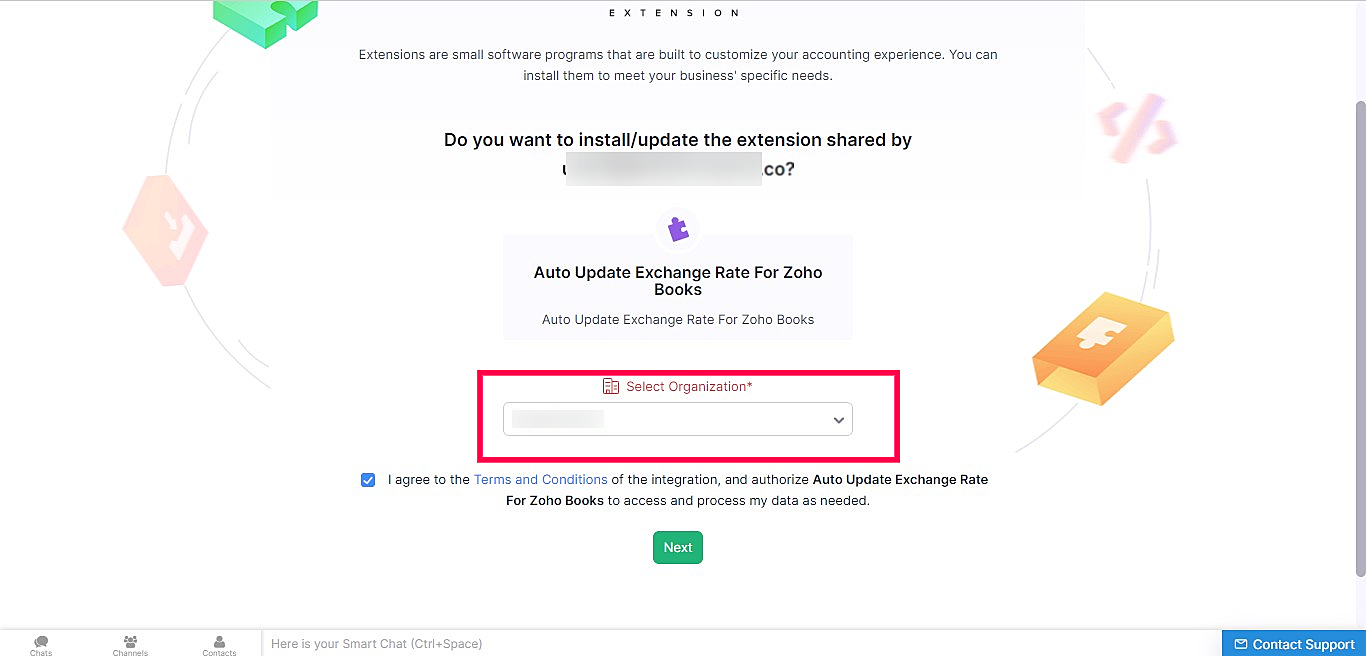Open the Terms and Conditions link
Viewport: 1366px width, 656px height.
coord(541,479)
